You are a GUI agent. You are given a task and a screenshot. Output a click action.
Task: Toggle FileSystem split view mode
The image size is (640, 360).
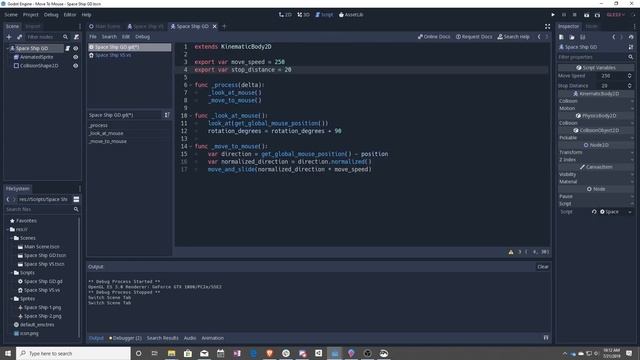(x=76, y=199)
